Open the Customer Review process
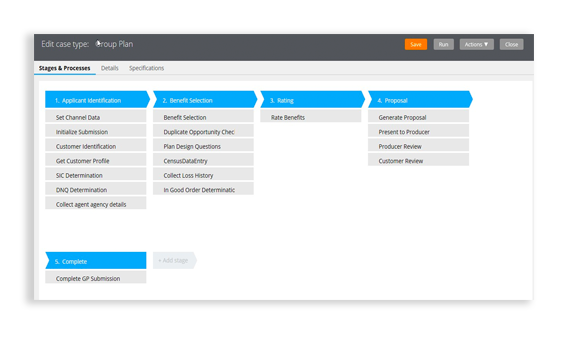 (x=418, y=160)
